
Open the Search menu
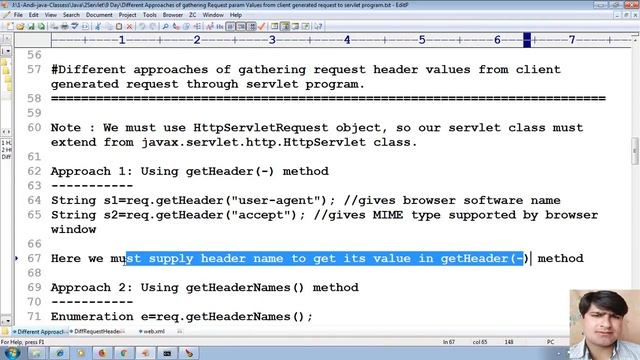(71, 15)
